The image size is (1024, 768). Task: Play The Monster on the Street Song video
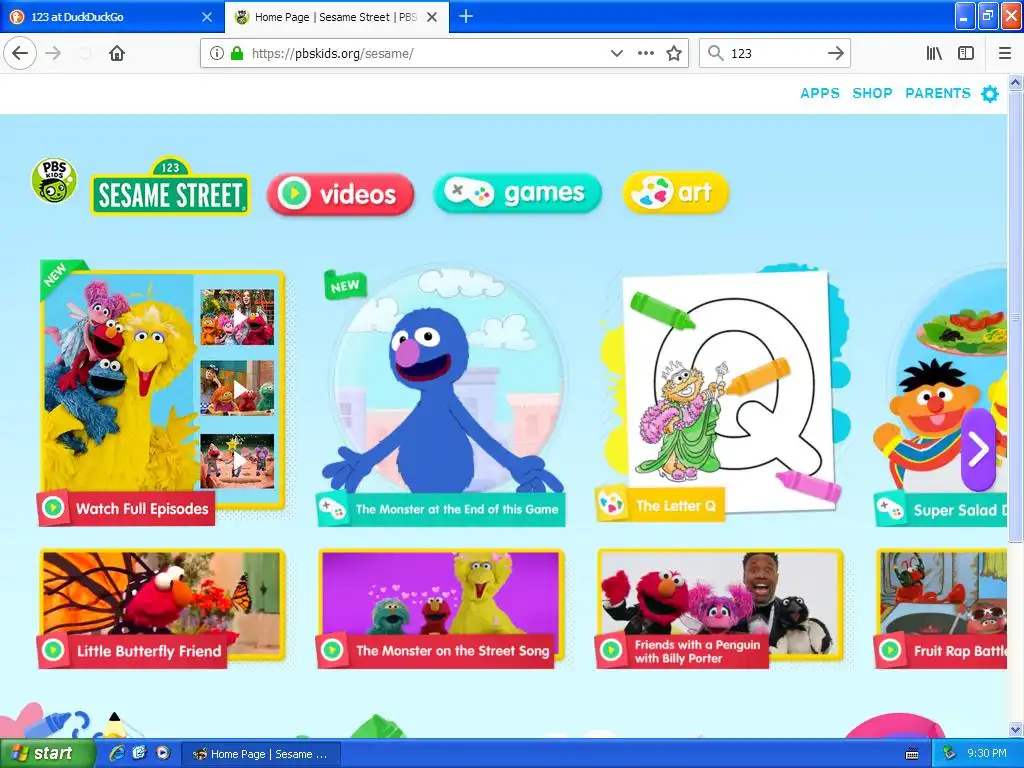441,609
